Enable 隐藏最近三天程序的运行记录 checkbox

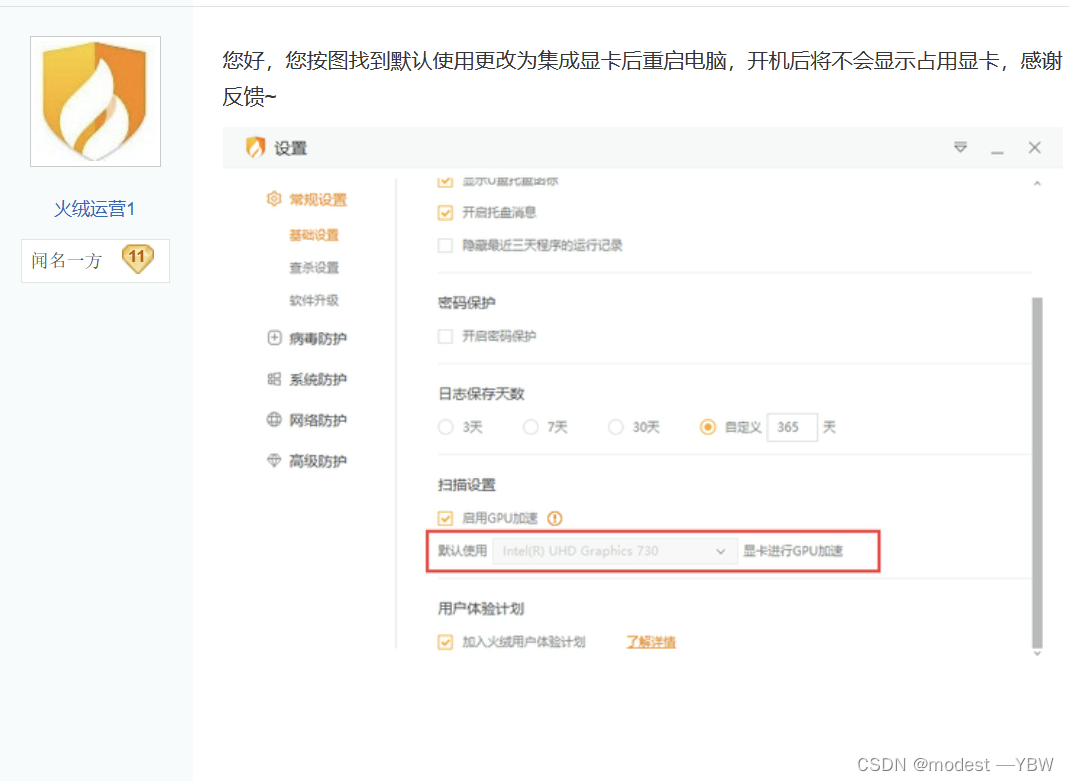pyautogui.click(x=445, y=245)
